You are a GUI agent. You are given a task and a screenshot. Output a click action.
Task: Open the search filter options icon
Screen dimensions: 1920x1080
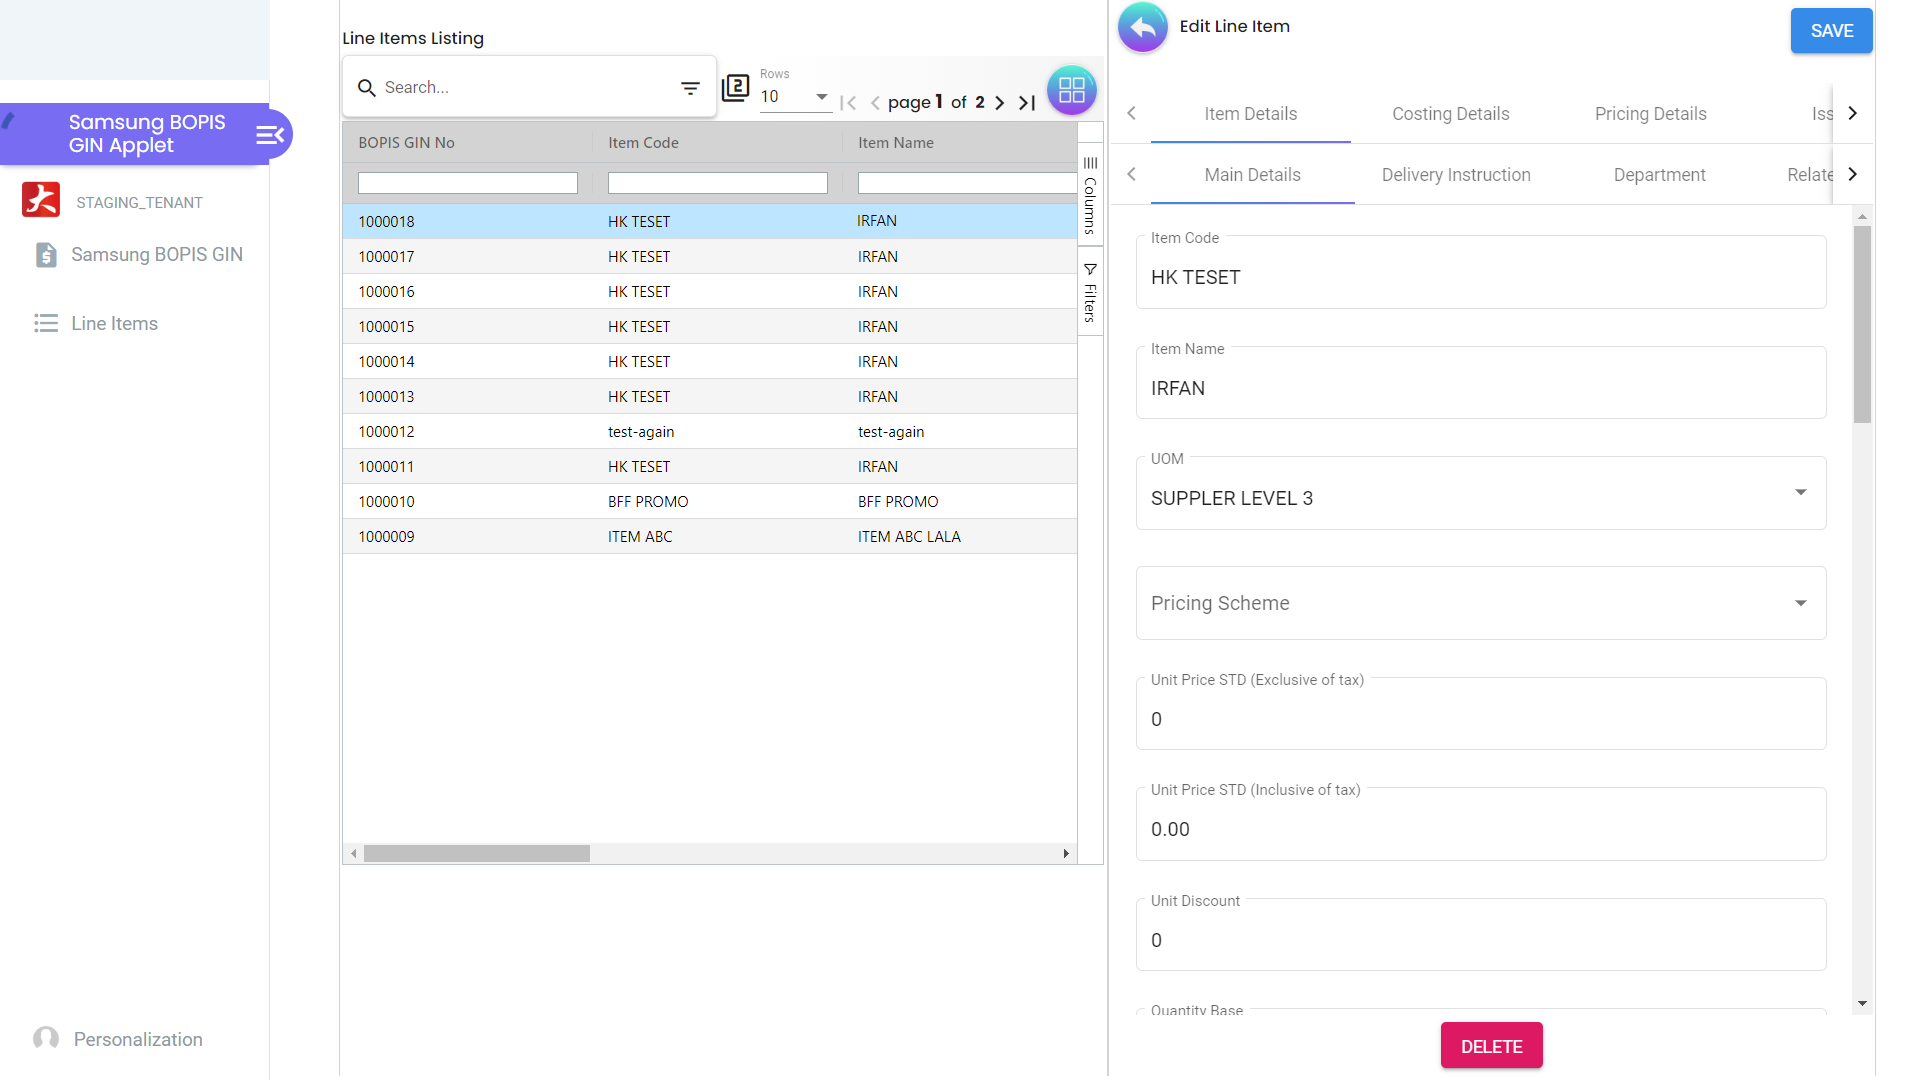(x=690, y=88)
